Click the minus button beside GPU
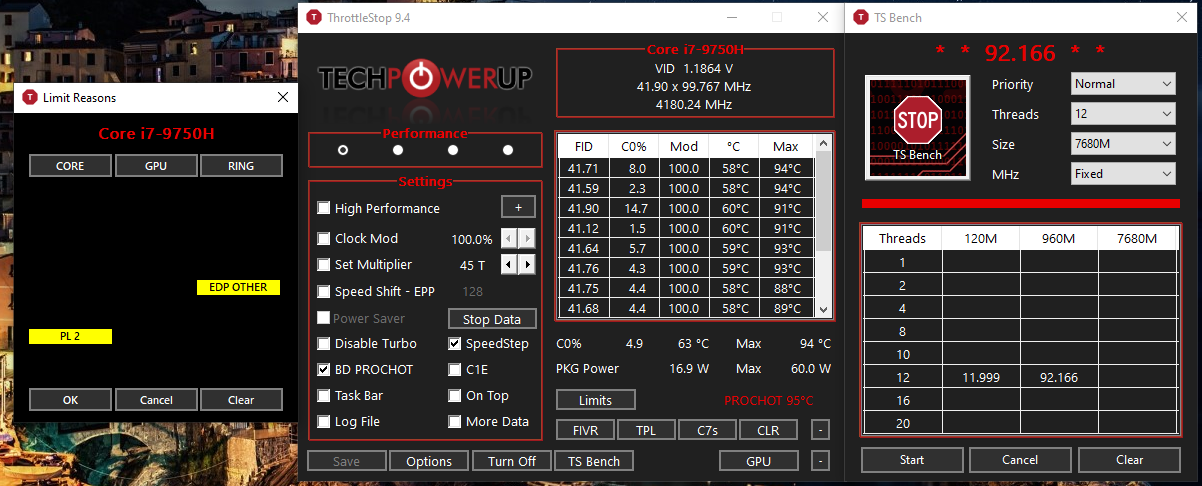1202x486 pixels. [820, 461]
